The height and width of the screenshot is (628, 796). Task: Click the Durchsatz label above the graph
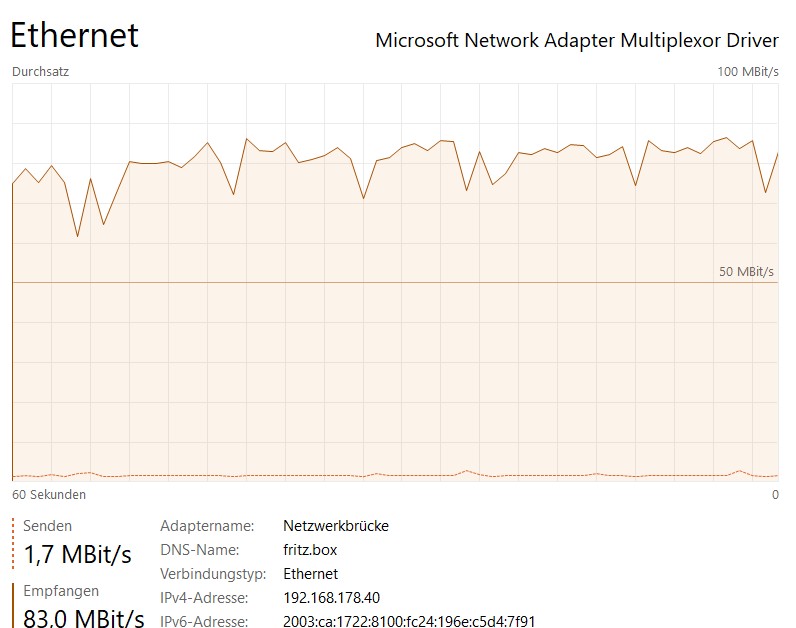41,72
